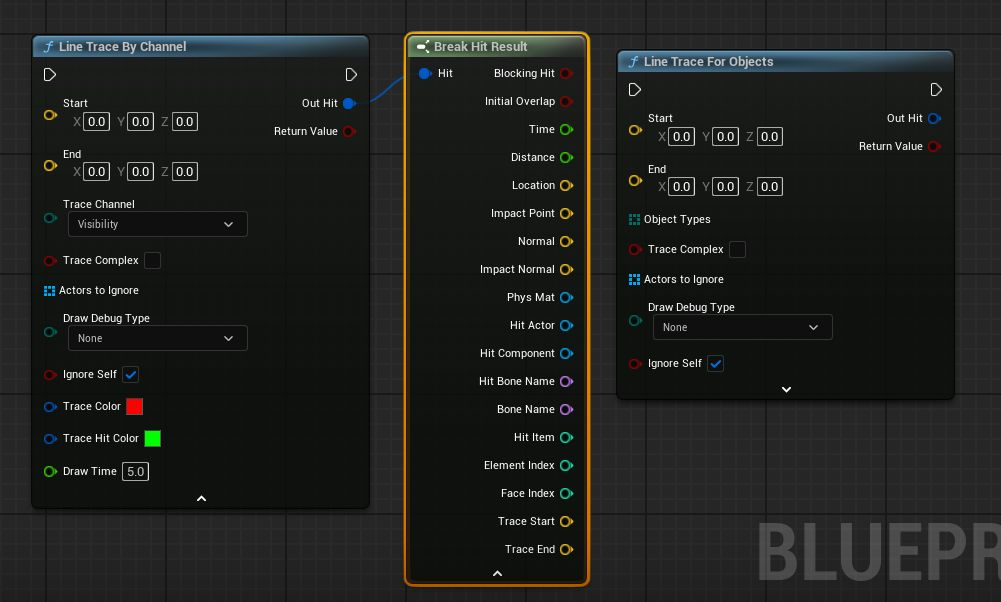Click Line Trace By Channel output execution pin
Screen dimensions: 1001x602
(351, 75)
